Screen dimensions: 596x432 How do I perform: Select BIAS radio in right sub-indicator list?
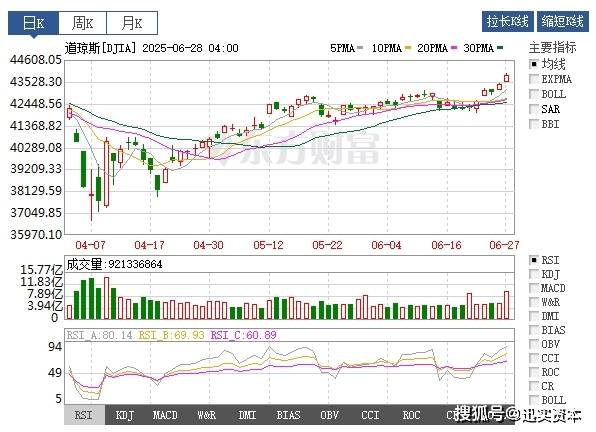(534, 330)
